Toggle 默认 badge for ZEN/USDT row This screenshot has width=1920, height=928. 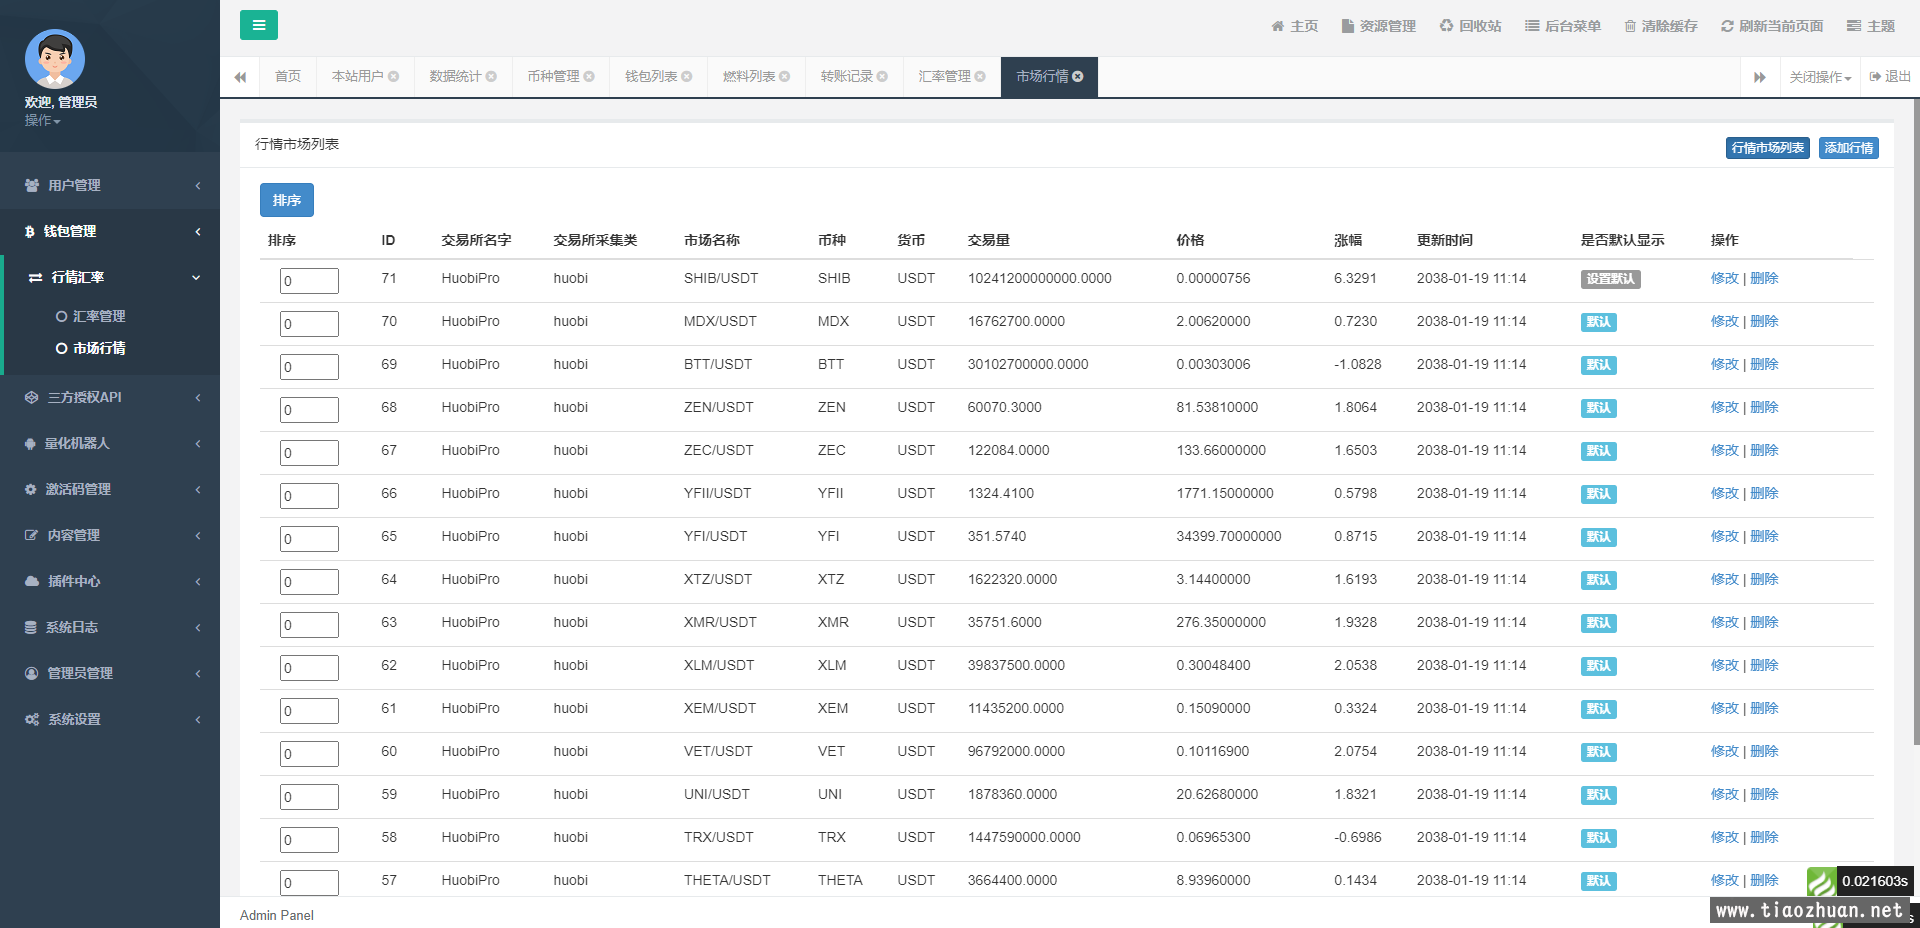point(1599,408)
